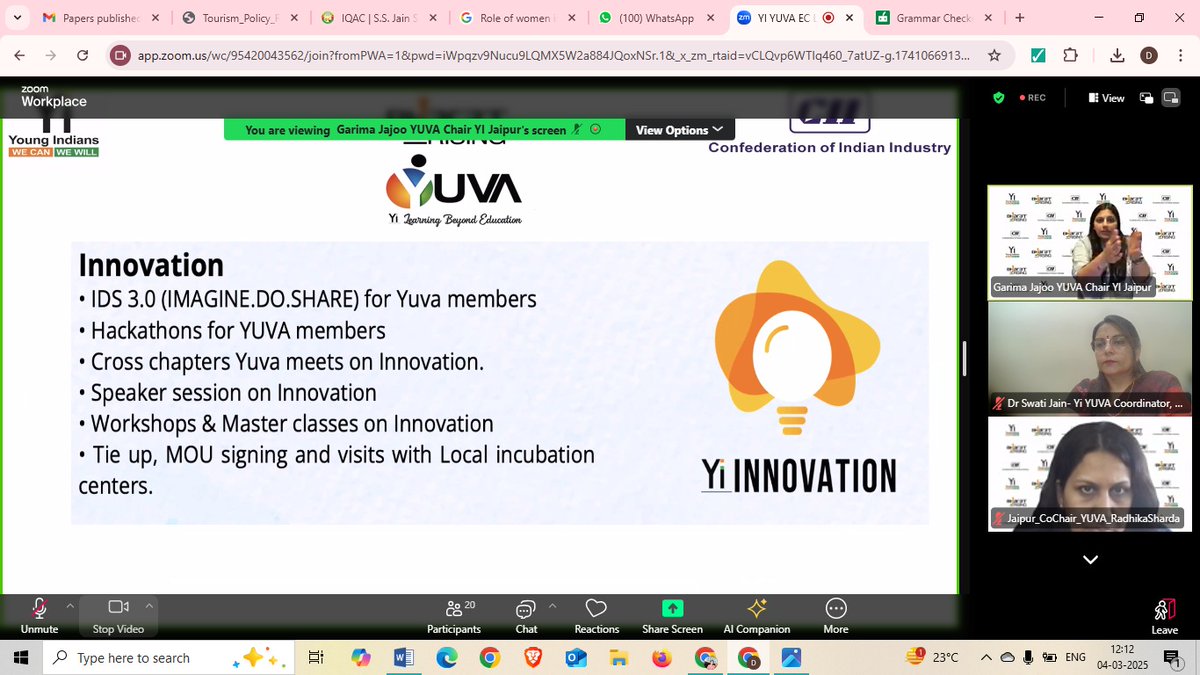Select Dr Swati Jain video tile
Image resolution: width=1200 pixels, height=675 pixels.
pos(1090,357)
